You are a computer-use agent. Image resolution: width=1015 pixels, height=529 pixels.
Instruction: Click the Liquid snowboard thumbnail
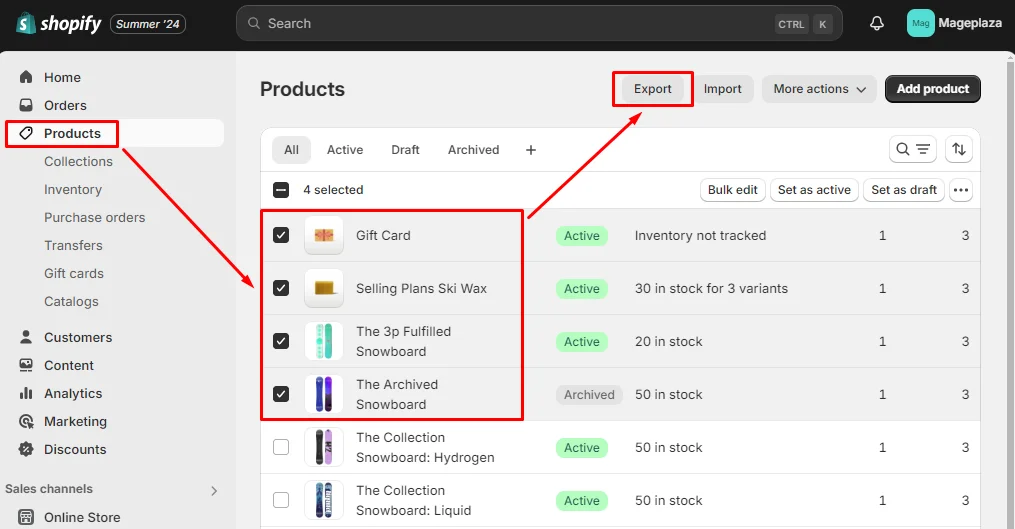coord(324,501)
